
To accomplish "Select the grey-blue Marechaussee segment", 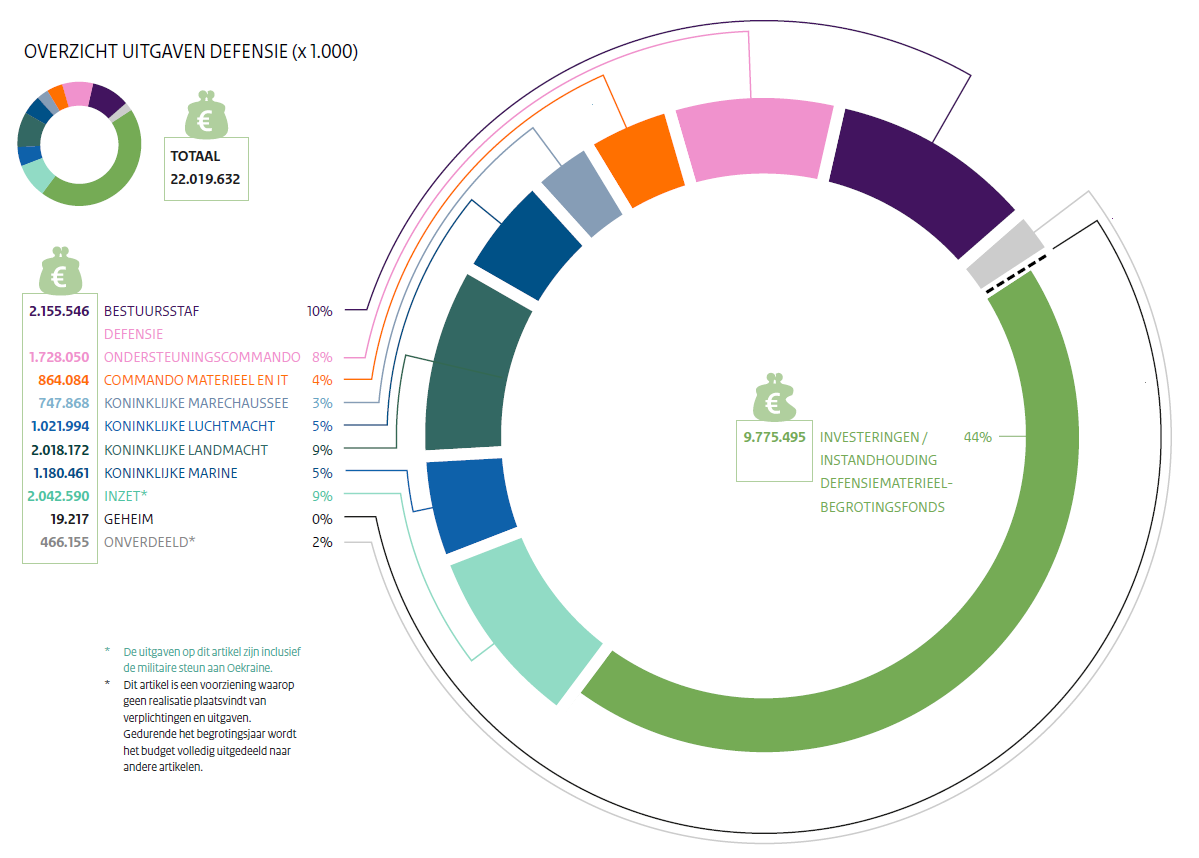I will click(x=582, y=193).
